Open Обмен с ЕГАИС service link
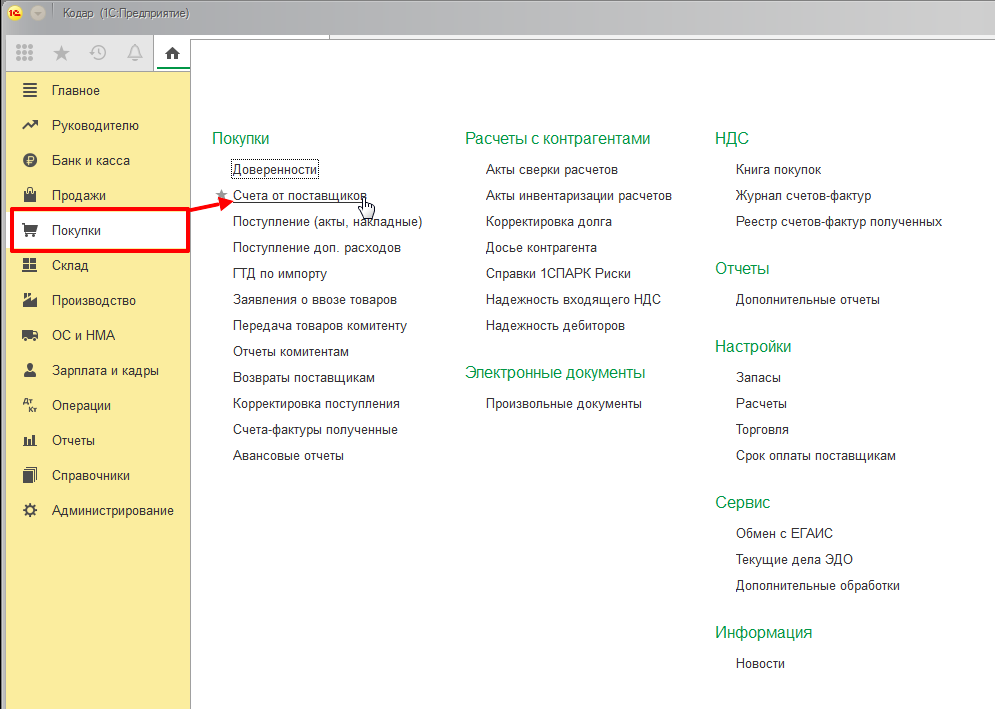Screen dimensions: 995x709 (x=783, y=533)
